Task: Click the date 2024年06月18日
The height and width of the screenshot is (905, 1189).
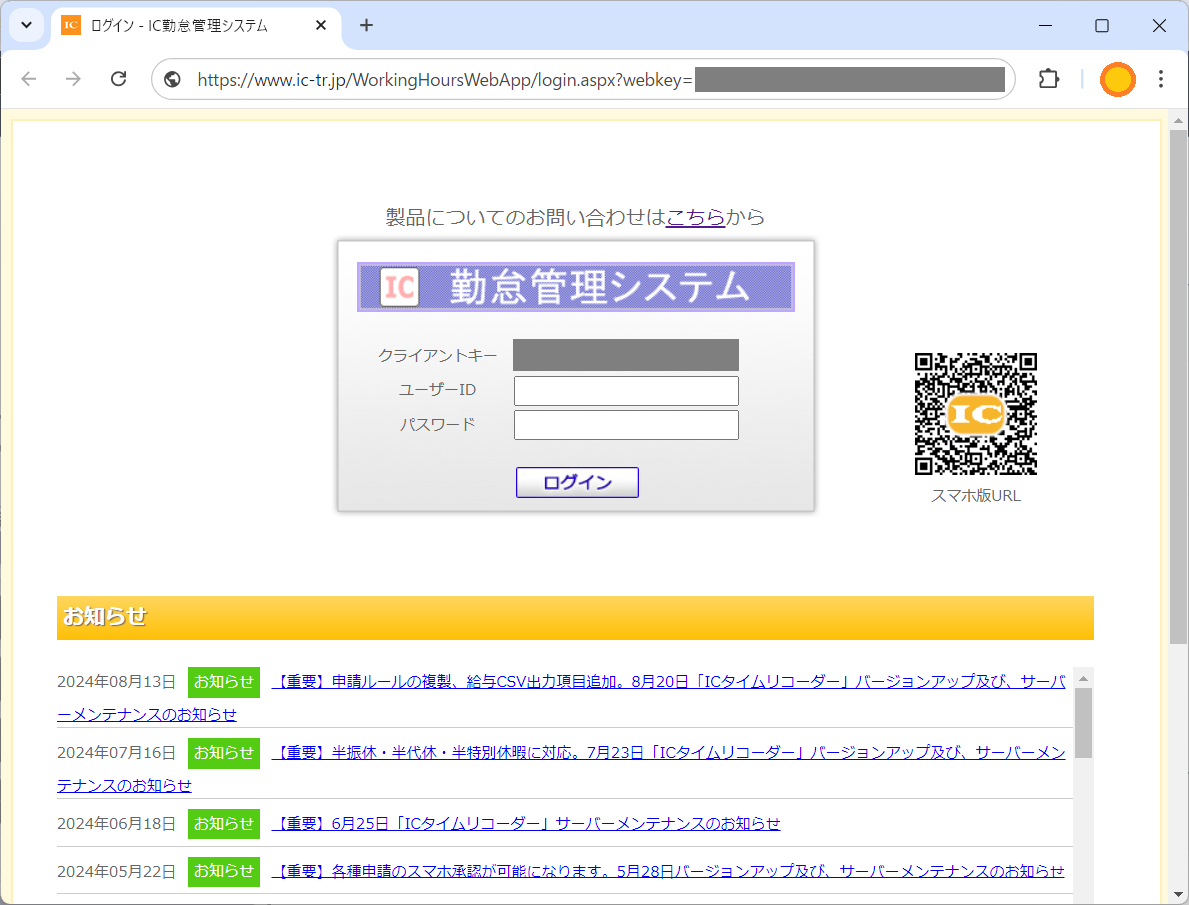Action: tap(116, 824)
